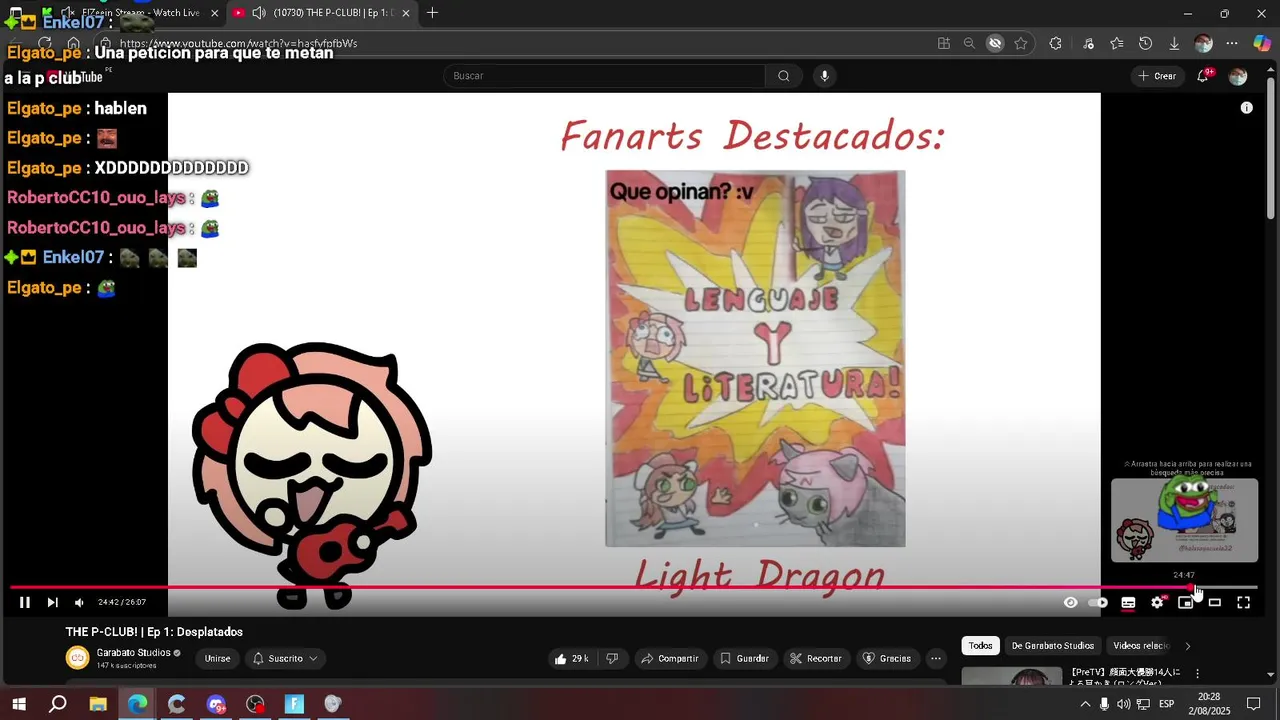The image size is (1280, 720).
Task: Open the media control music icon
Action: (1088, 43)
